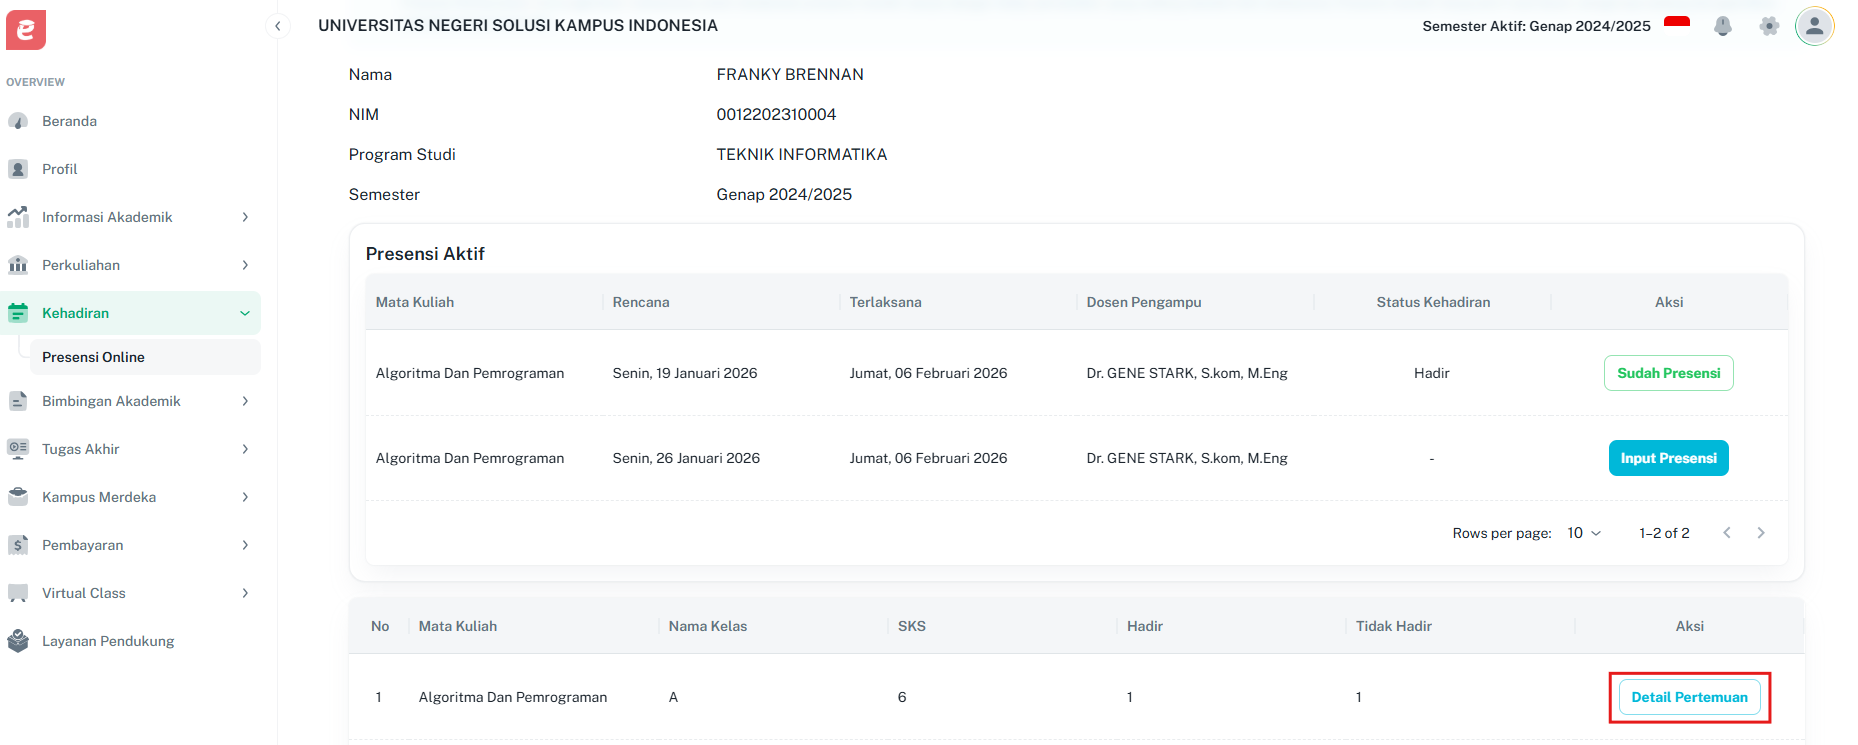Collapse Kehadiran submenu chevron

point(245,313)
